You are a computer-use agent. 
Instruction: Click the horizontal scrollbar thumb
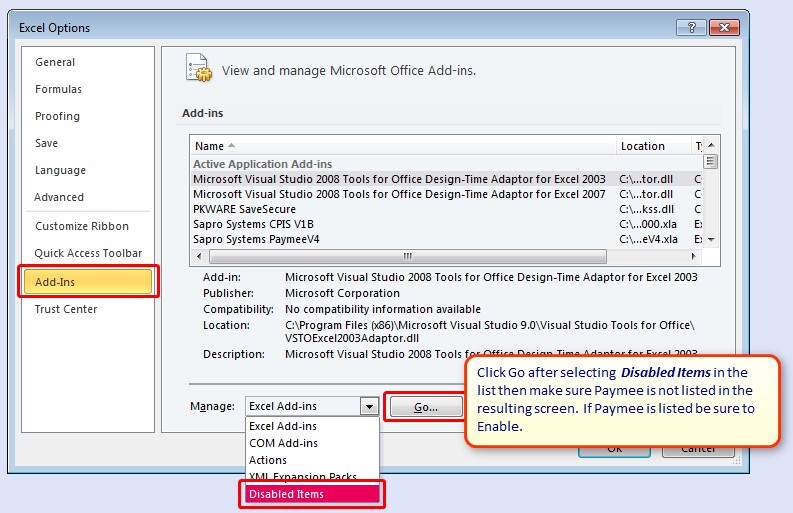[x=408, y=256]
